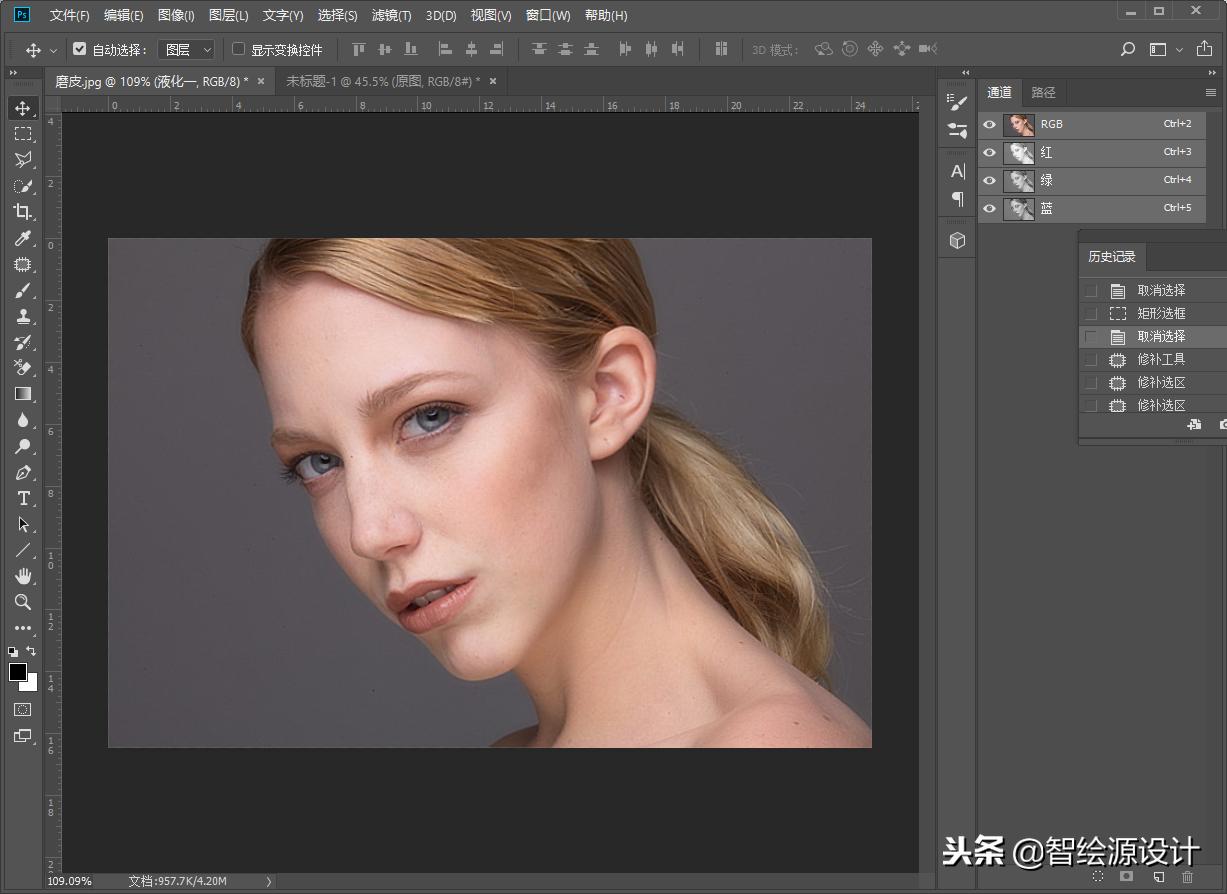Open the 图层 auto-select dropdown

[187, 49]
